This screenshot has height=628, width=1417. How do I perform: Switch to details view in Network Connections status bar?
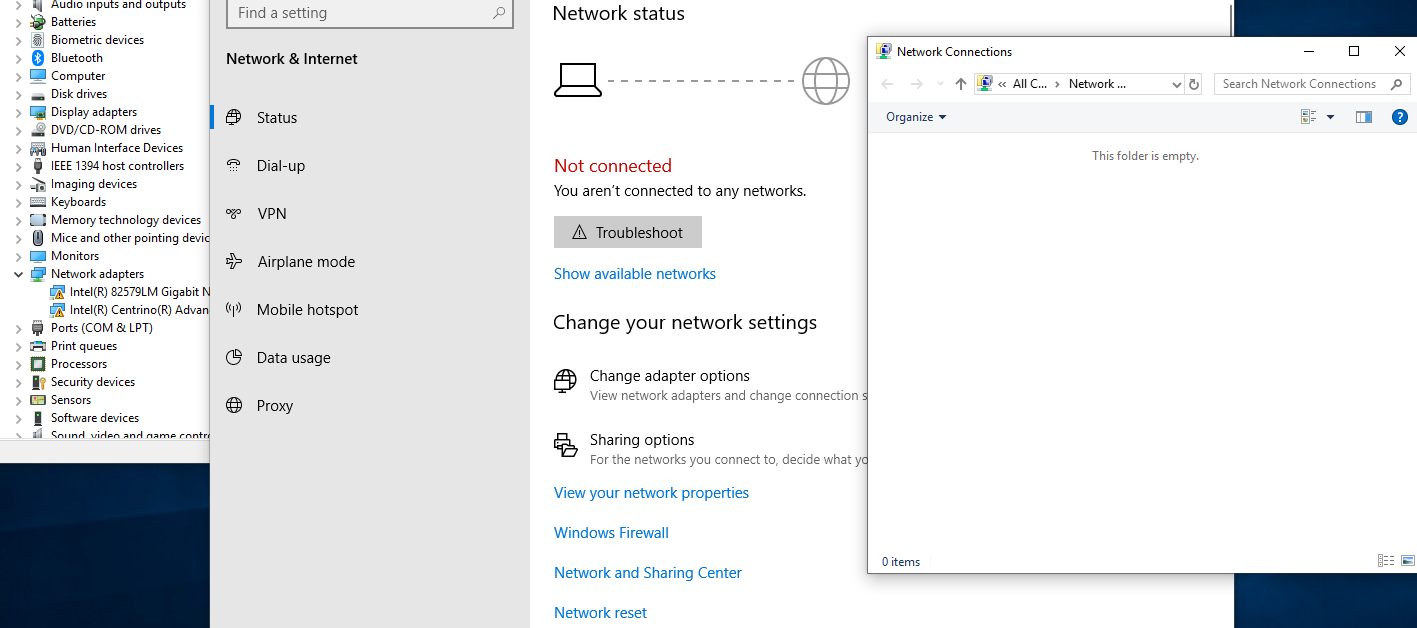[1386, 561]
